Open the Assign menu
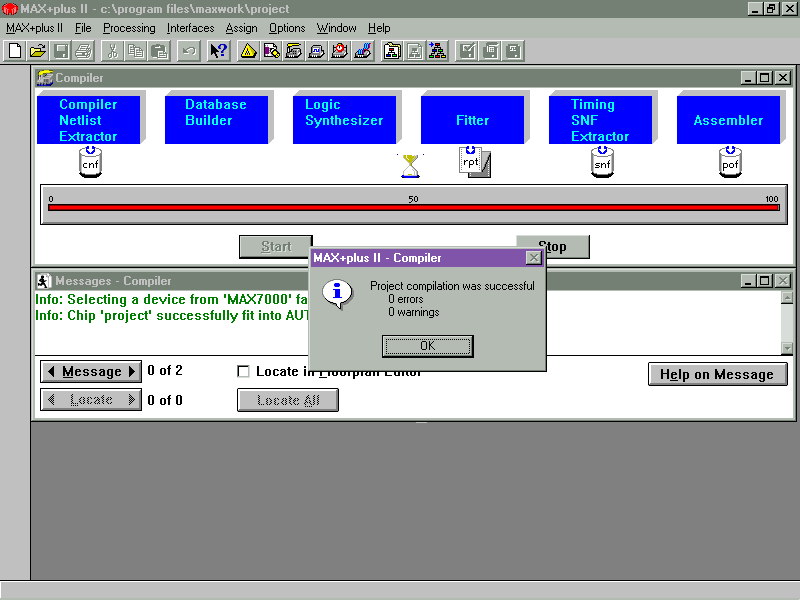The width and height of the screenshot is (800, 600). click(x=241, y=28)
